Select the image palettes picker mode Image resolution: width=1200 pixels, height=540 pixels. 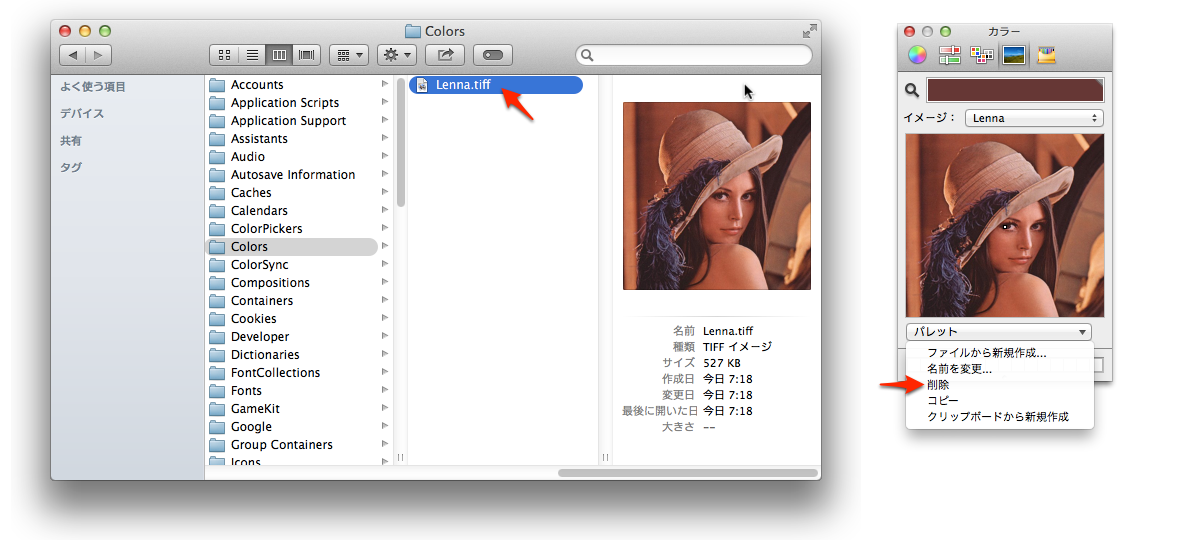tap(1014, 55)
